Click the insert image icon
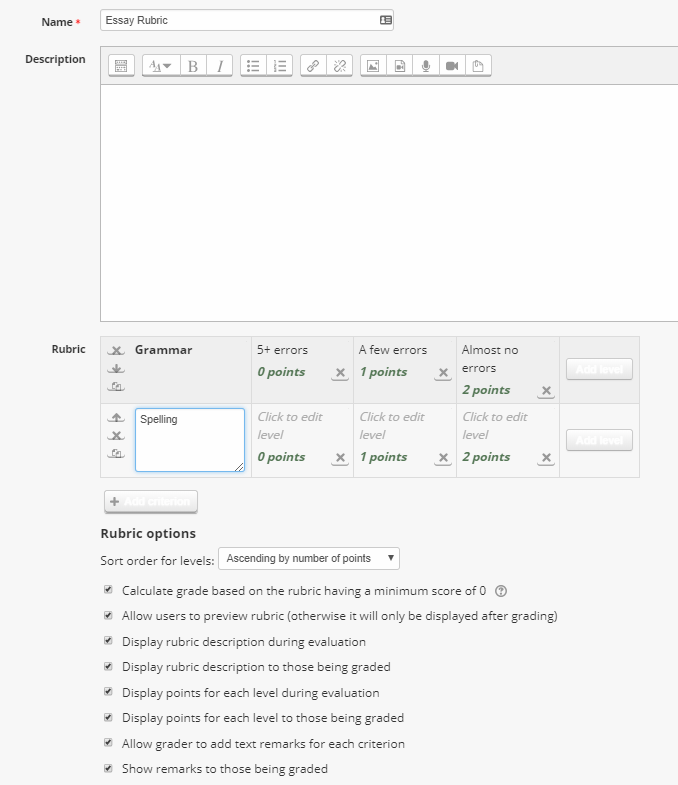678x785 pixels. (373, 66)
